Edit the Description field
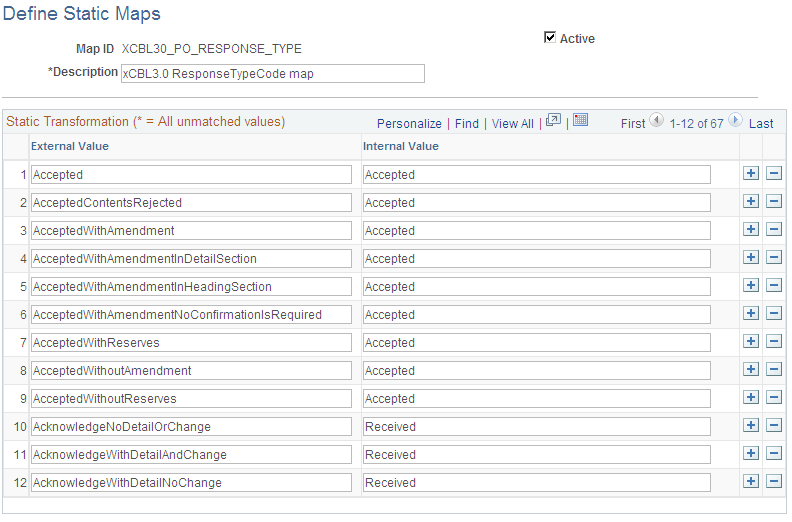792x522 pixels. point(273,74)
